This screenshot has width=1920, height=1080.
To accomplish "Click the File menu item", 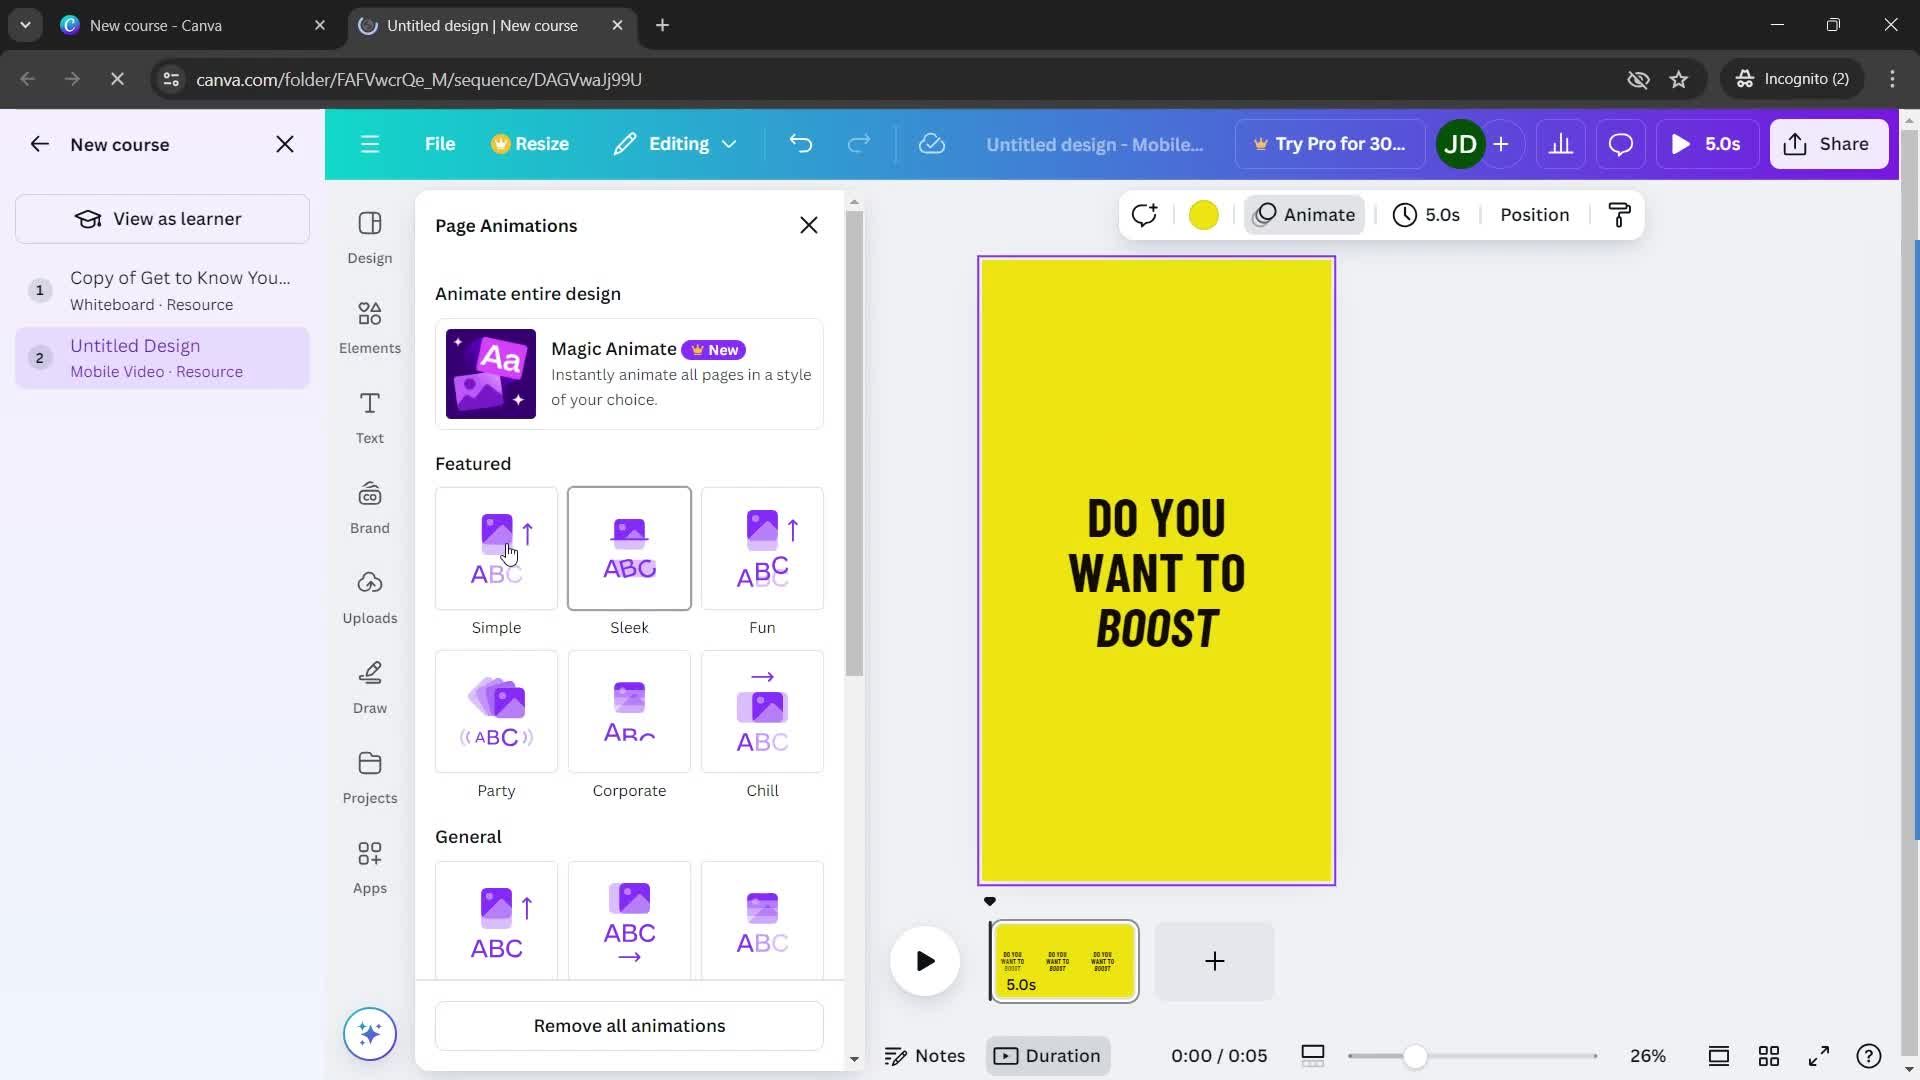I will [439, 142].
